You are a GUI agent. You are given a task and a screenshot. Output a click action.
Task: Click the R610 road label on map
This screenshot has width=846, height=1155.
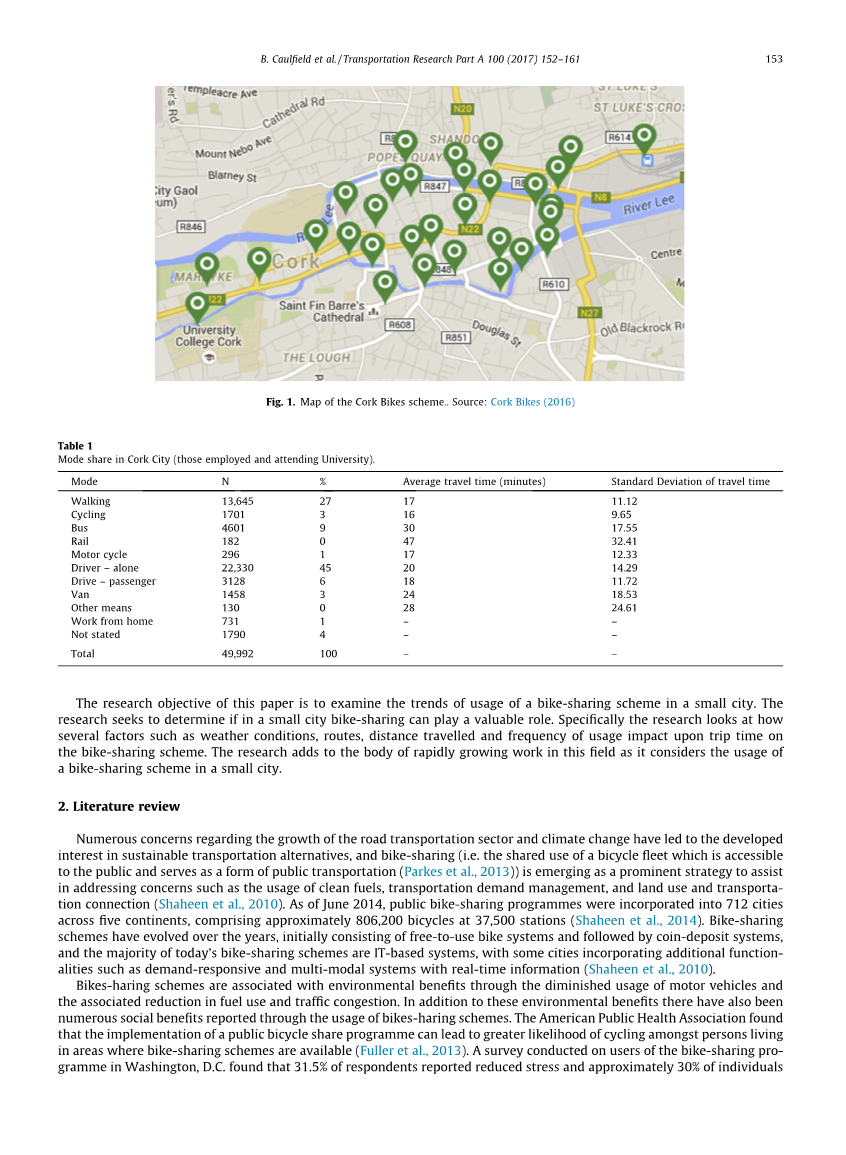pos(554,284)
